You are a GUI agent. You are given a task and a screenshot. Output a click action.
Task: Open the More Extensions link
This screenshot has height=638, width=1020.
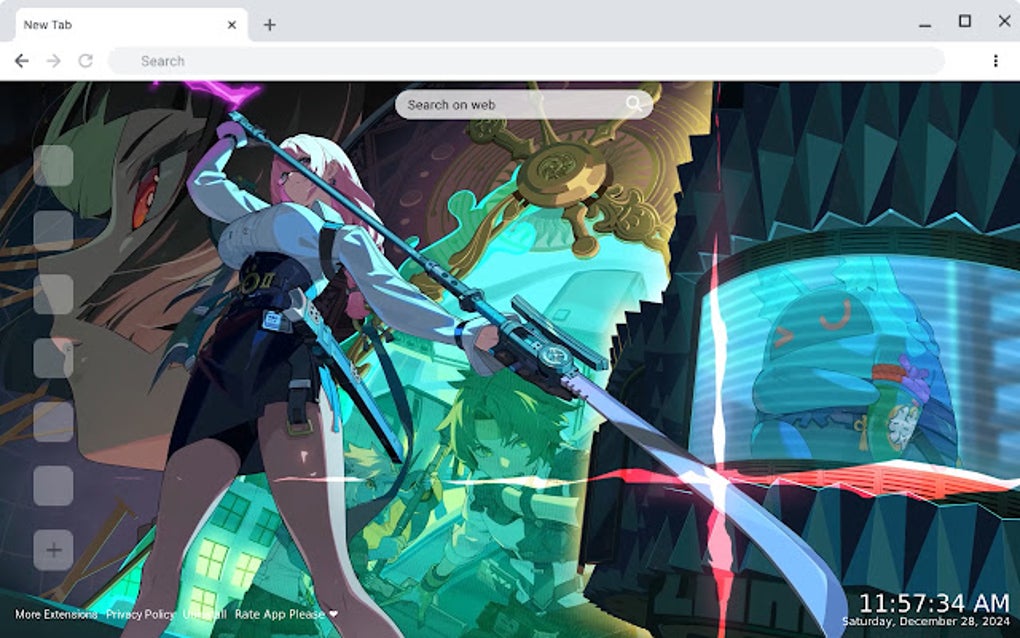55,615
